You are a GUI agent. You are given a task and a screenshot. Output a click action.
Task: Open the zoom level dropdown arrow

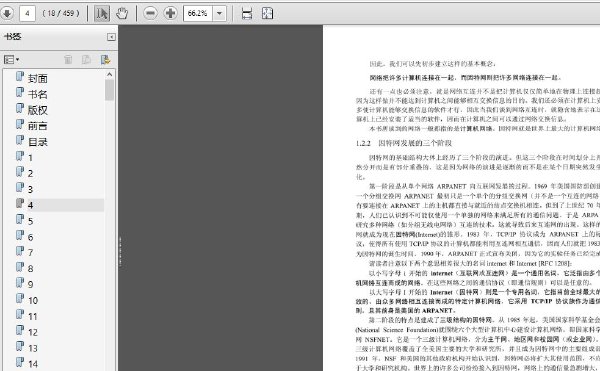(219, 13)
